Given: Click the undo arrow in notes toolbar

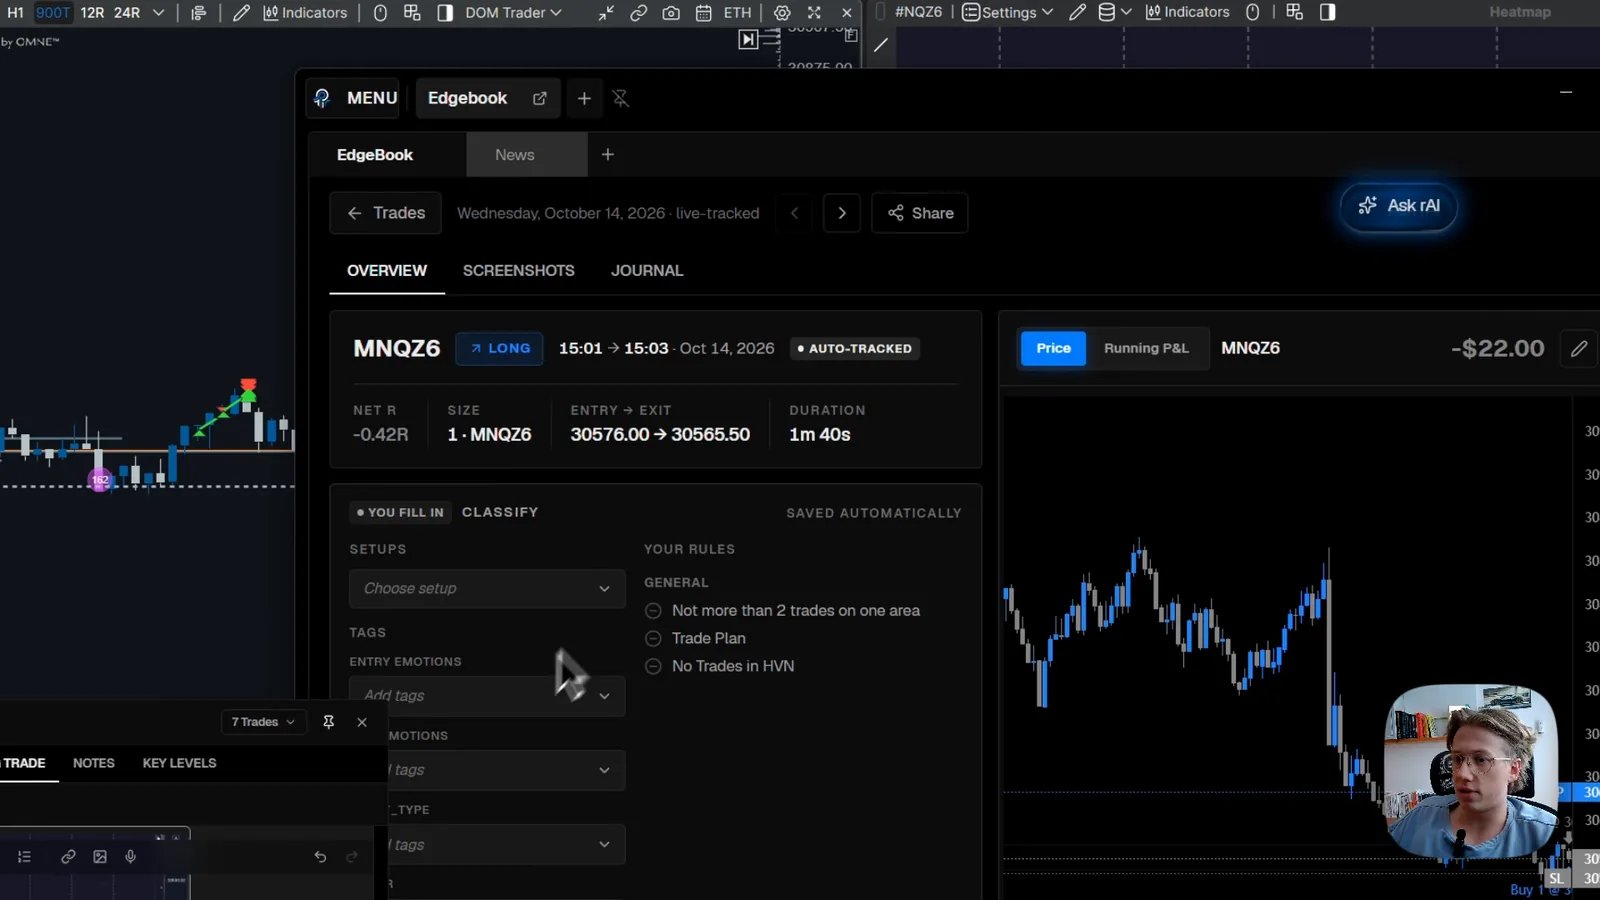Looking at the screenshot, I should click(x=320, y=857).
